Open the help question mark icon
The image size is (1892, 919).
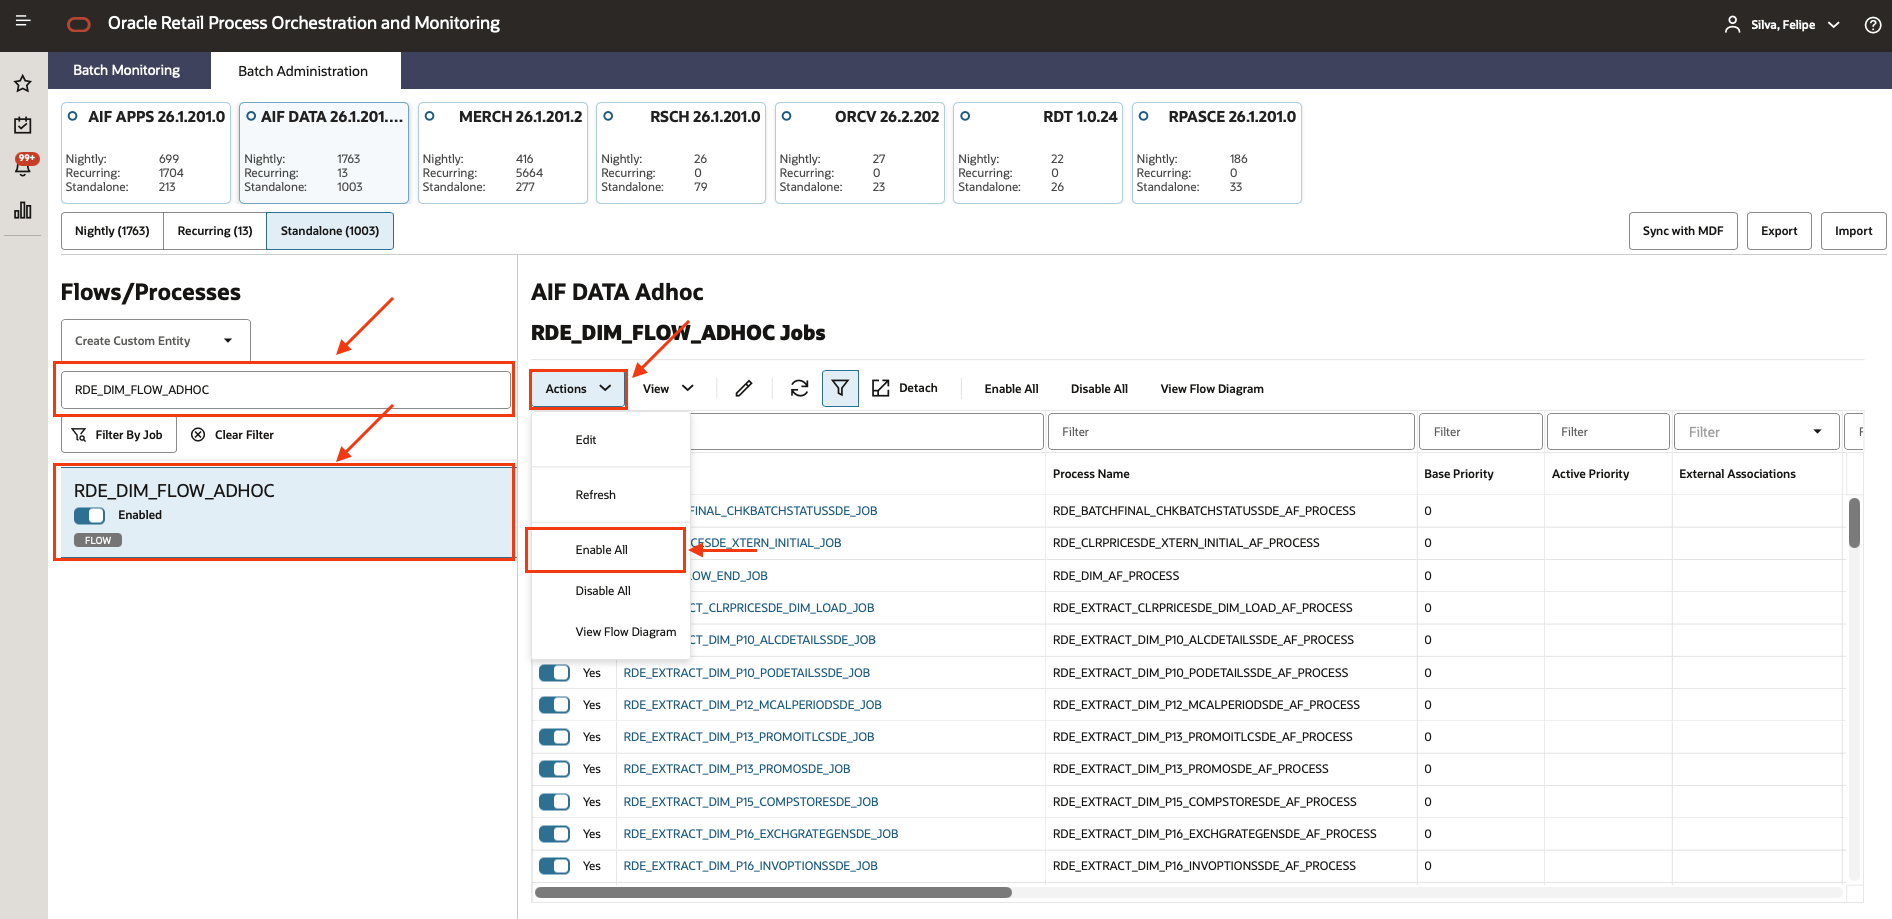(1873, 25)
